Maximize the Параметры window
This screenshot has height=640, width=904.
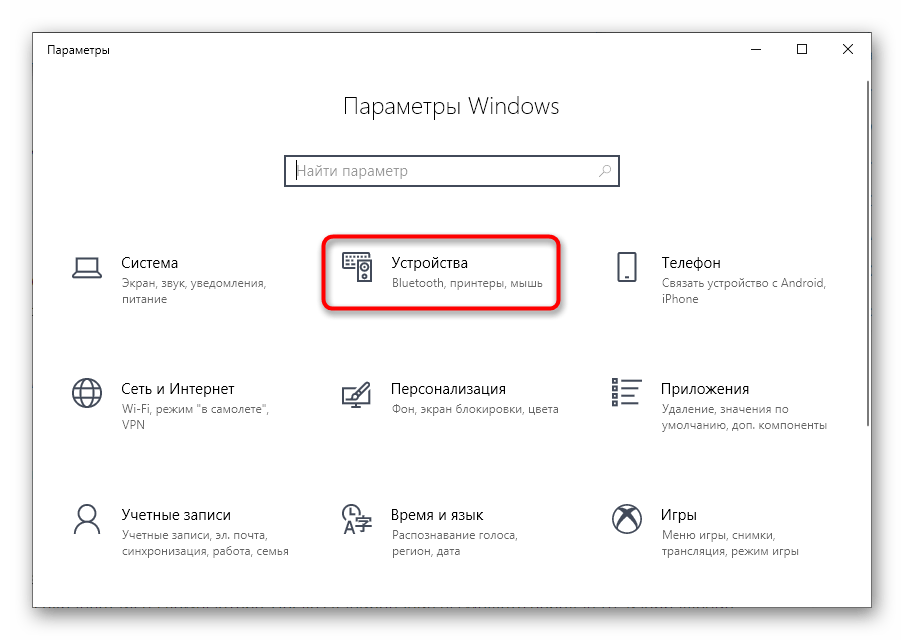pyautogui.click(x=802, y=50)
